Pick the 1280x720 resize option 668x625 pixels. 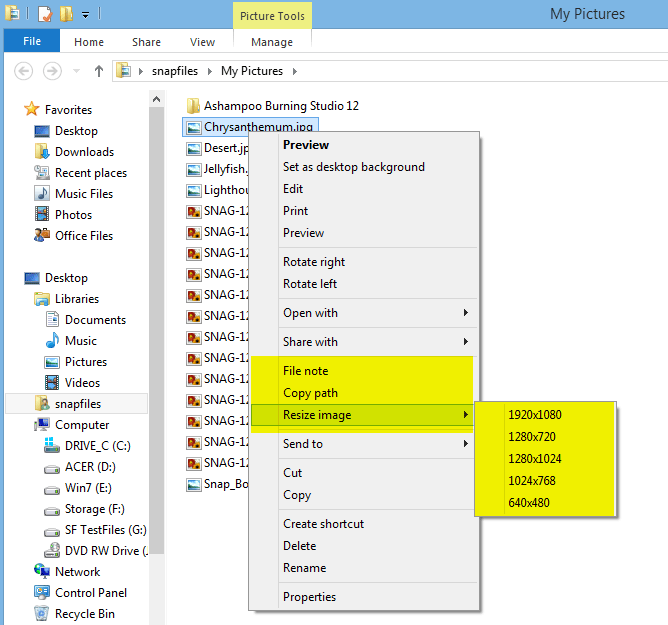(532, 437)
